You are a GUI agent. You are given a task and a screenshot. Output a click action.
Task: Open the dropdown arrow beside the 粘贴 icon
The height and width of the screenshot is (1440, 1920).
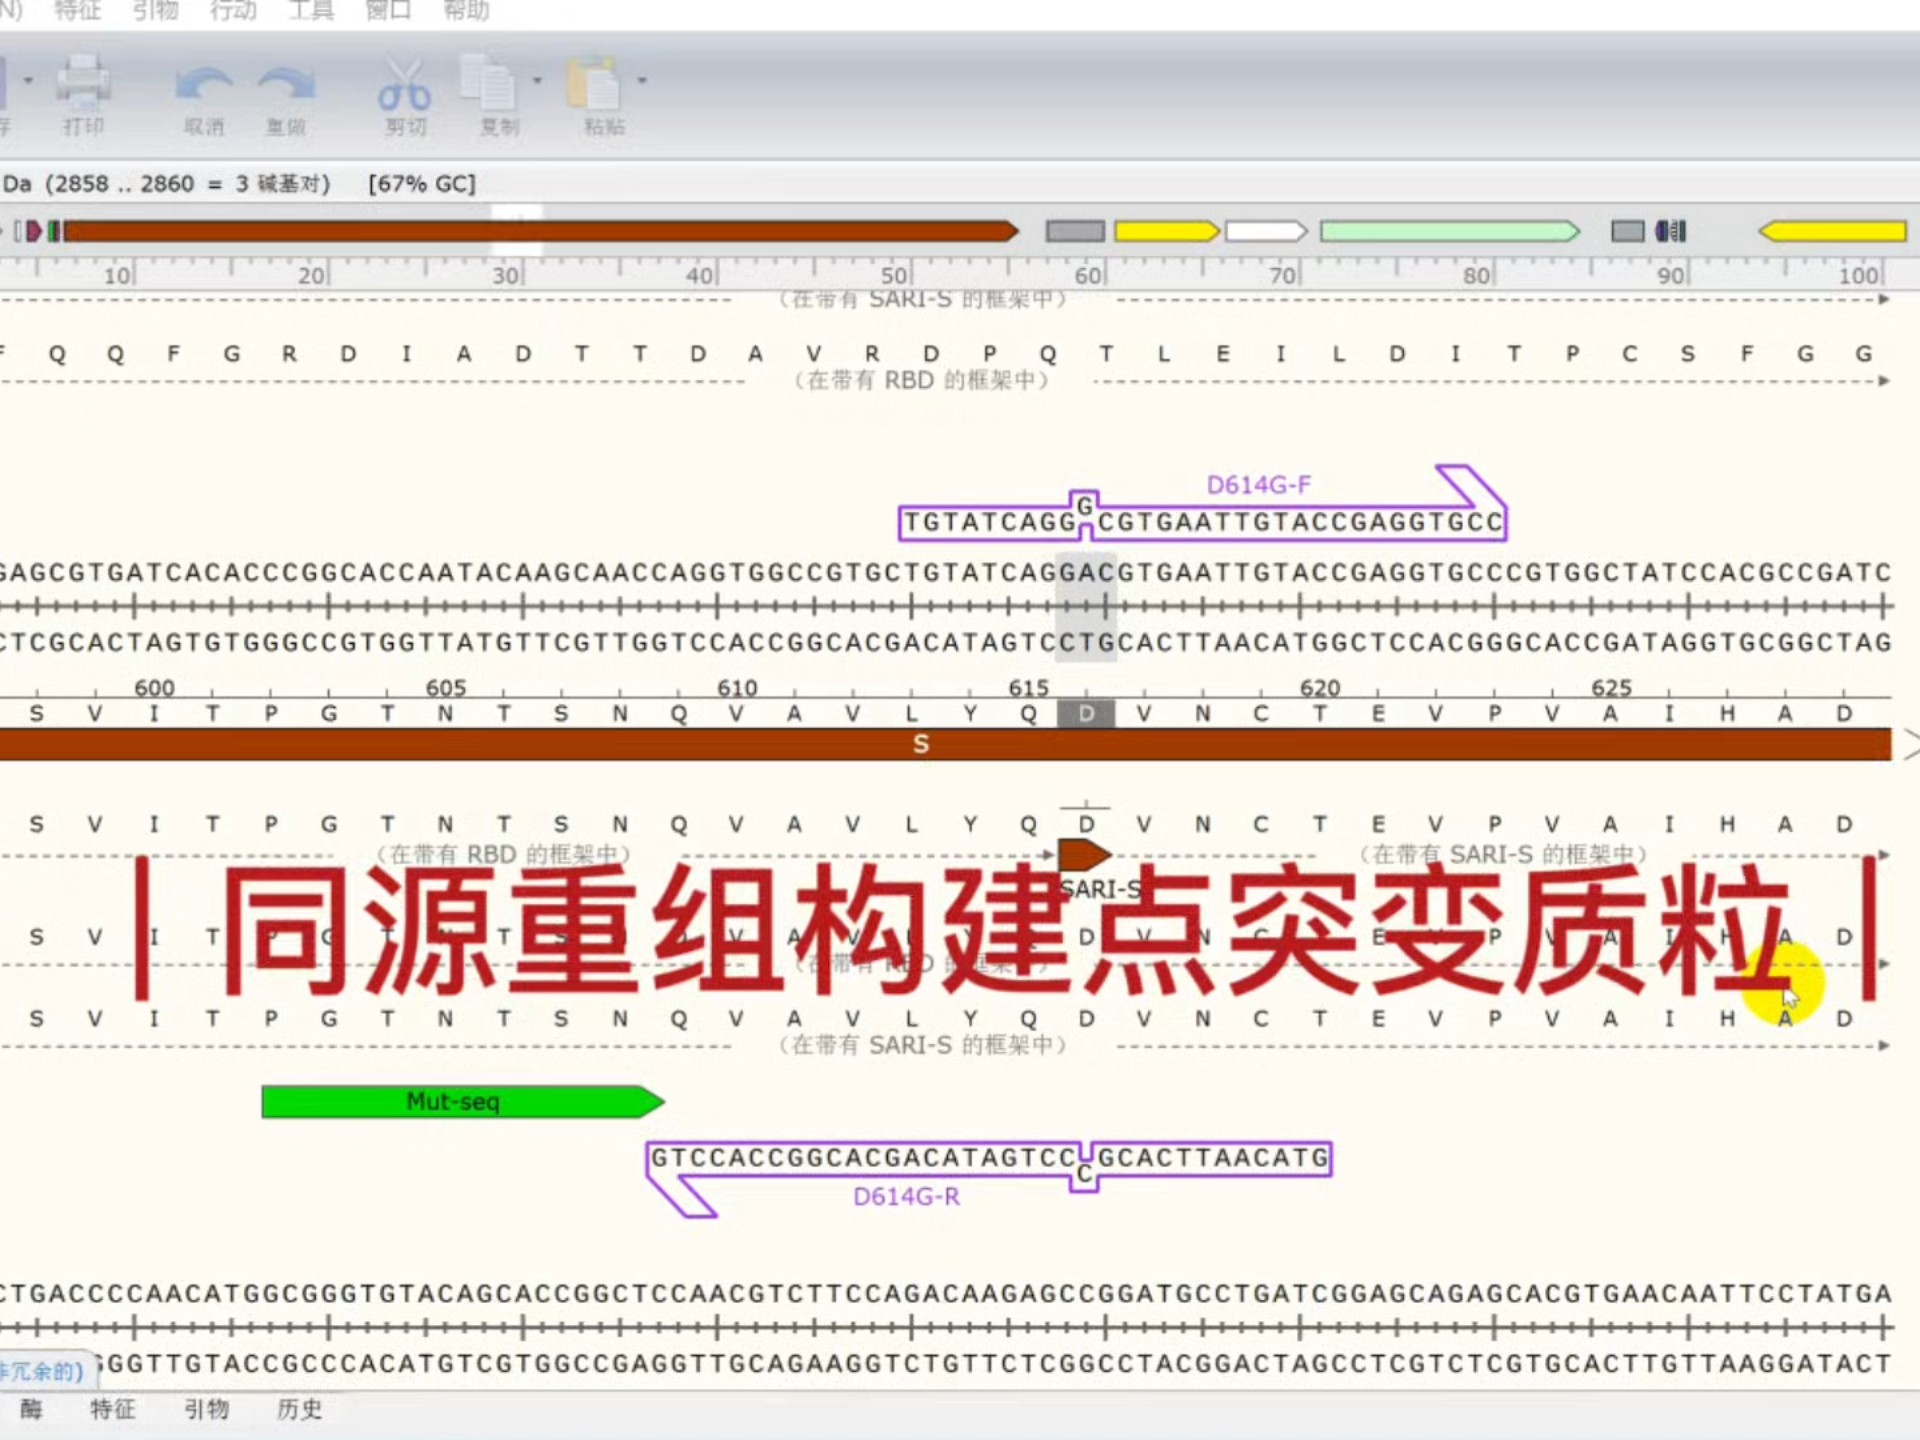click(643, 80)
